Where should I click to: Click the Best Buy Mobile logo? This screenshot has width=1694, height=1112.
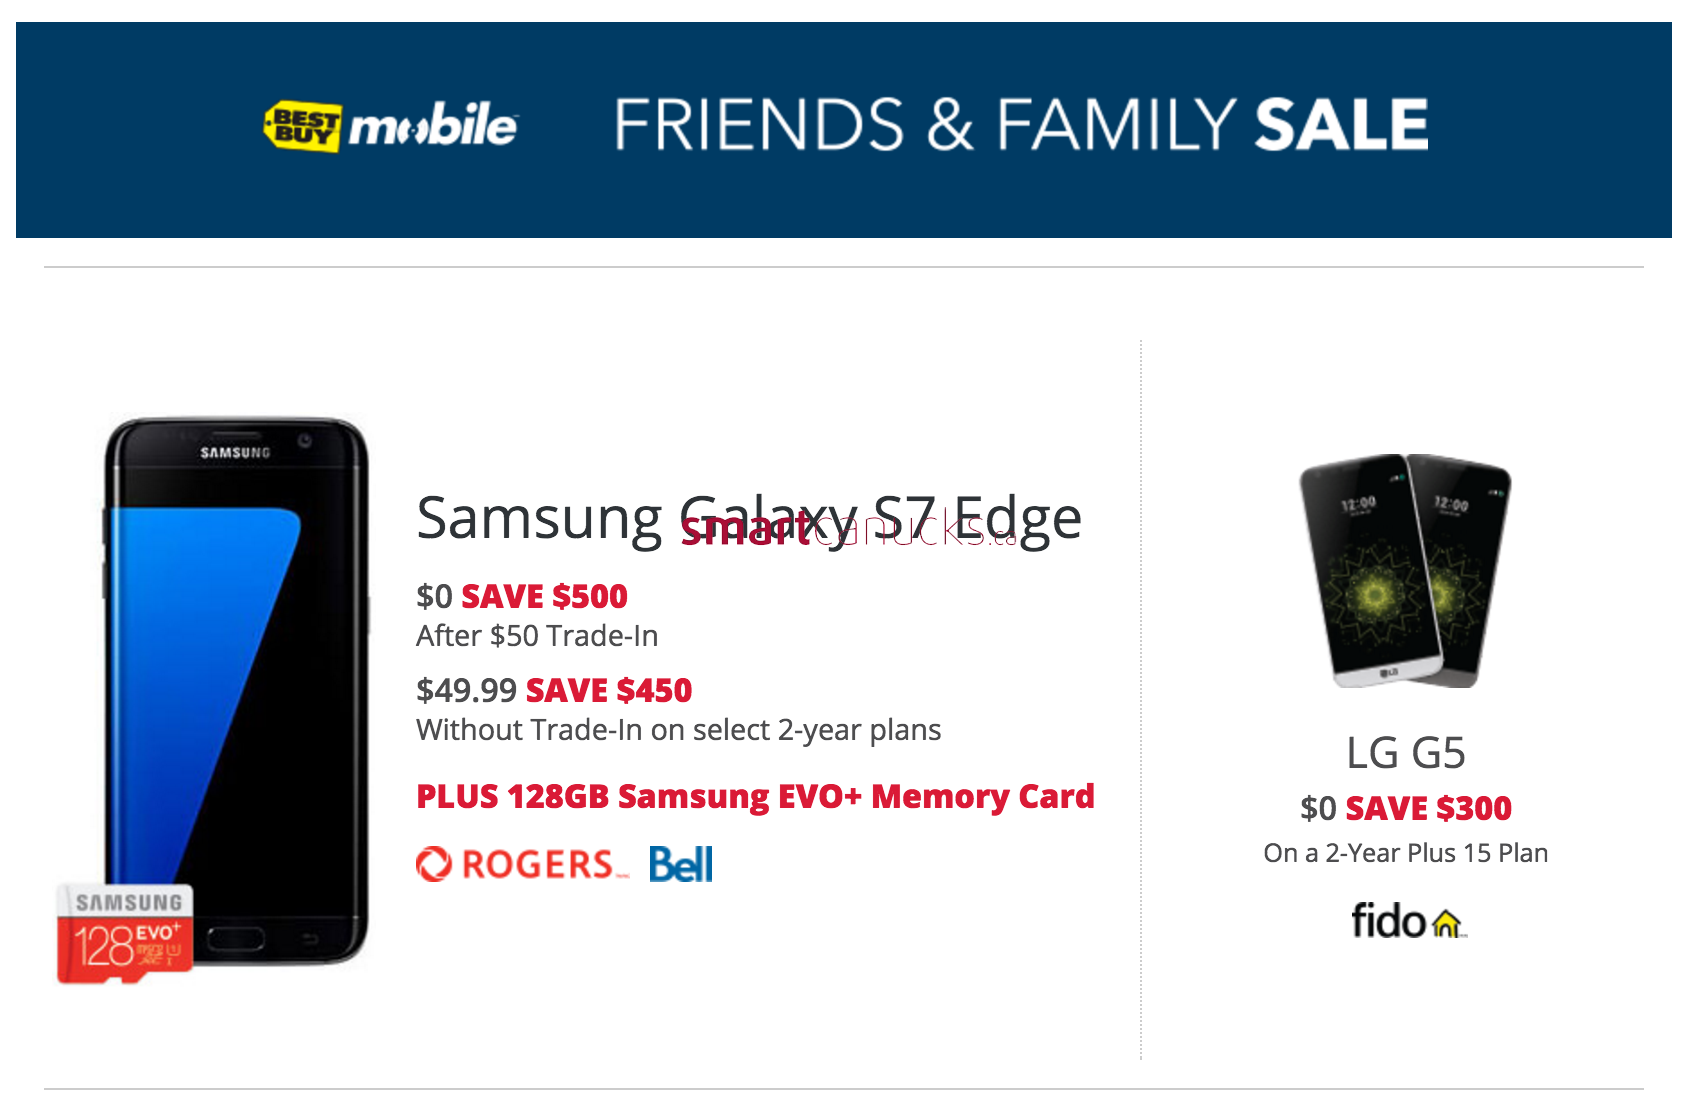[390, 126]
